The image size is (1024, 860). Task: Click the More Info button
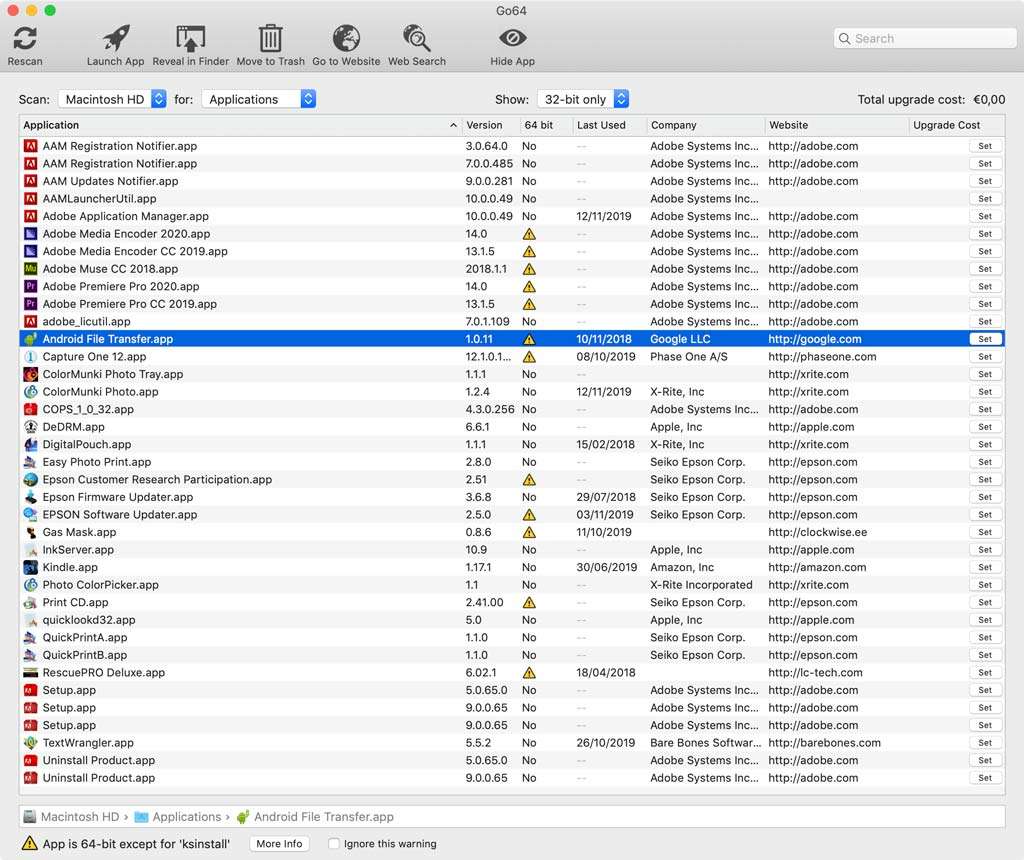[x=279, y=843]
